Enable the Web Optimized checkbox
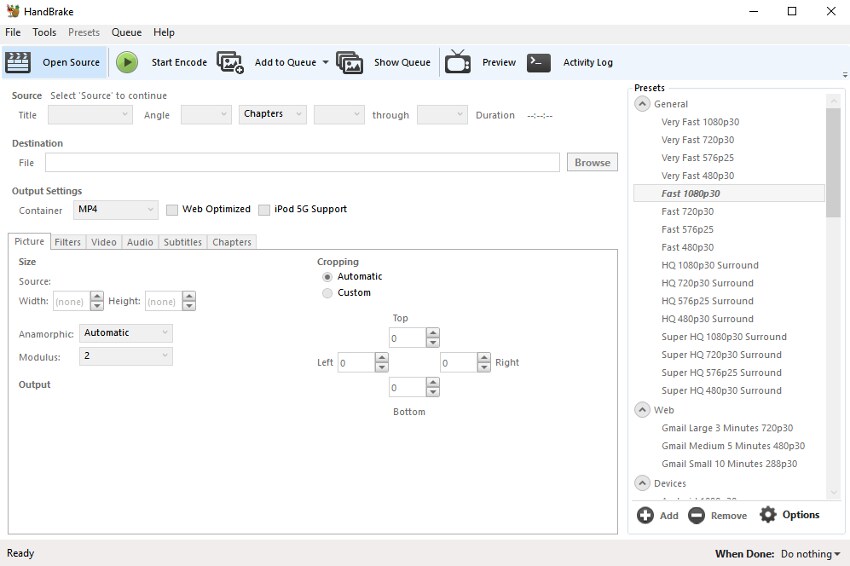Screen dimensions: 850x566 click(x=172, y=210)
